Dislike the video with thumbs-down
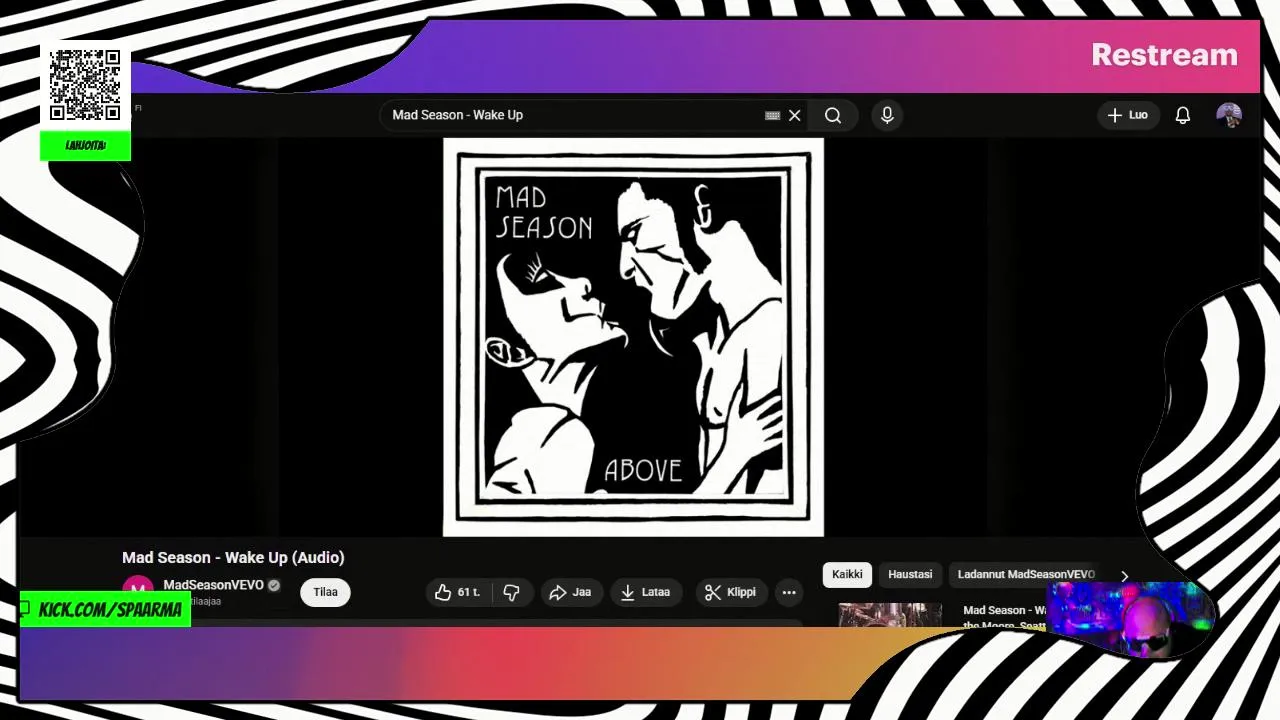The width and height of the screenshot is (1280, 720). coord(512,592)
